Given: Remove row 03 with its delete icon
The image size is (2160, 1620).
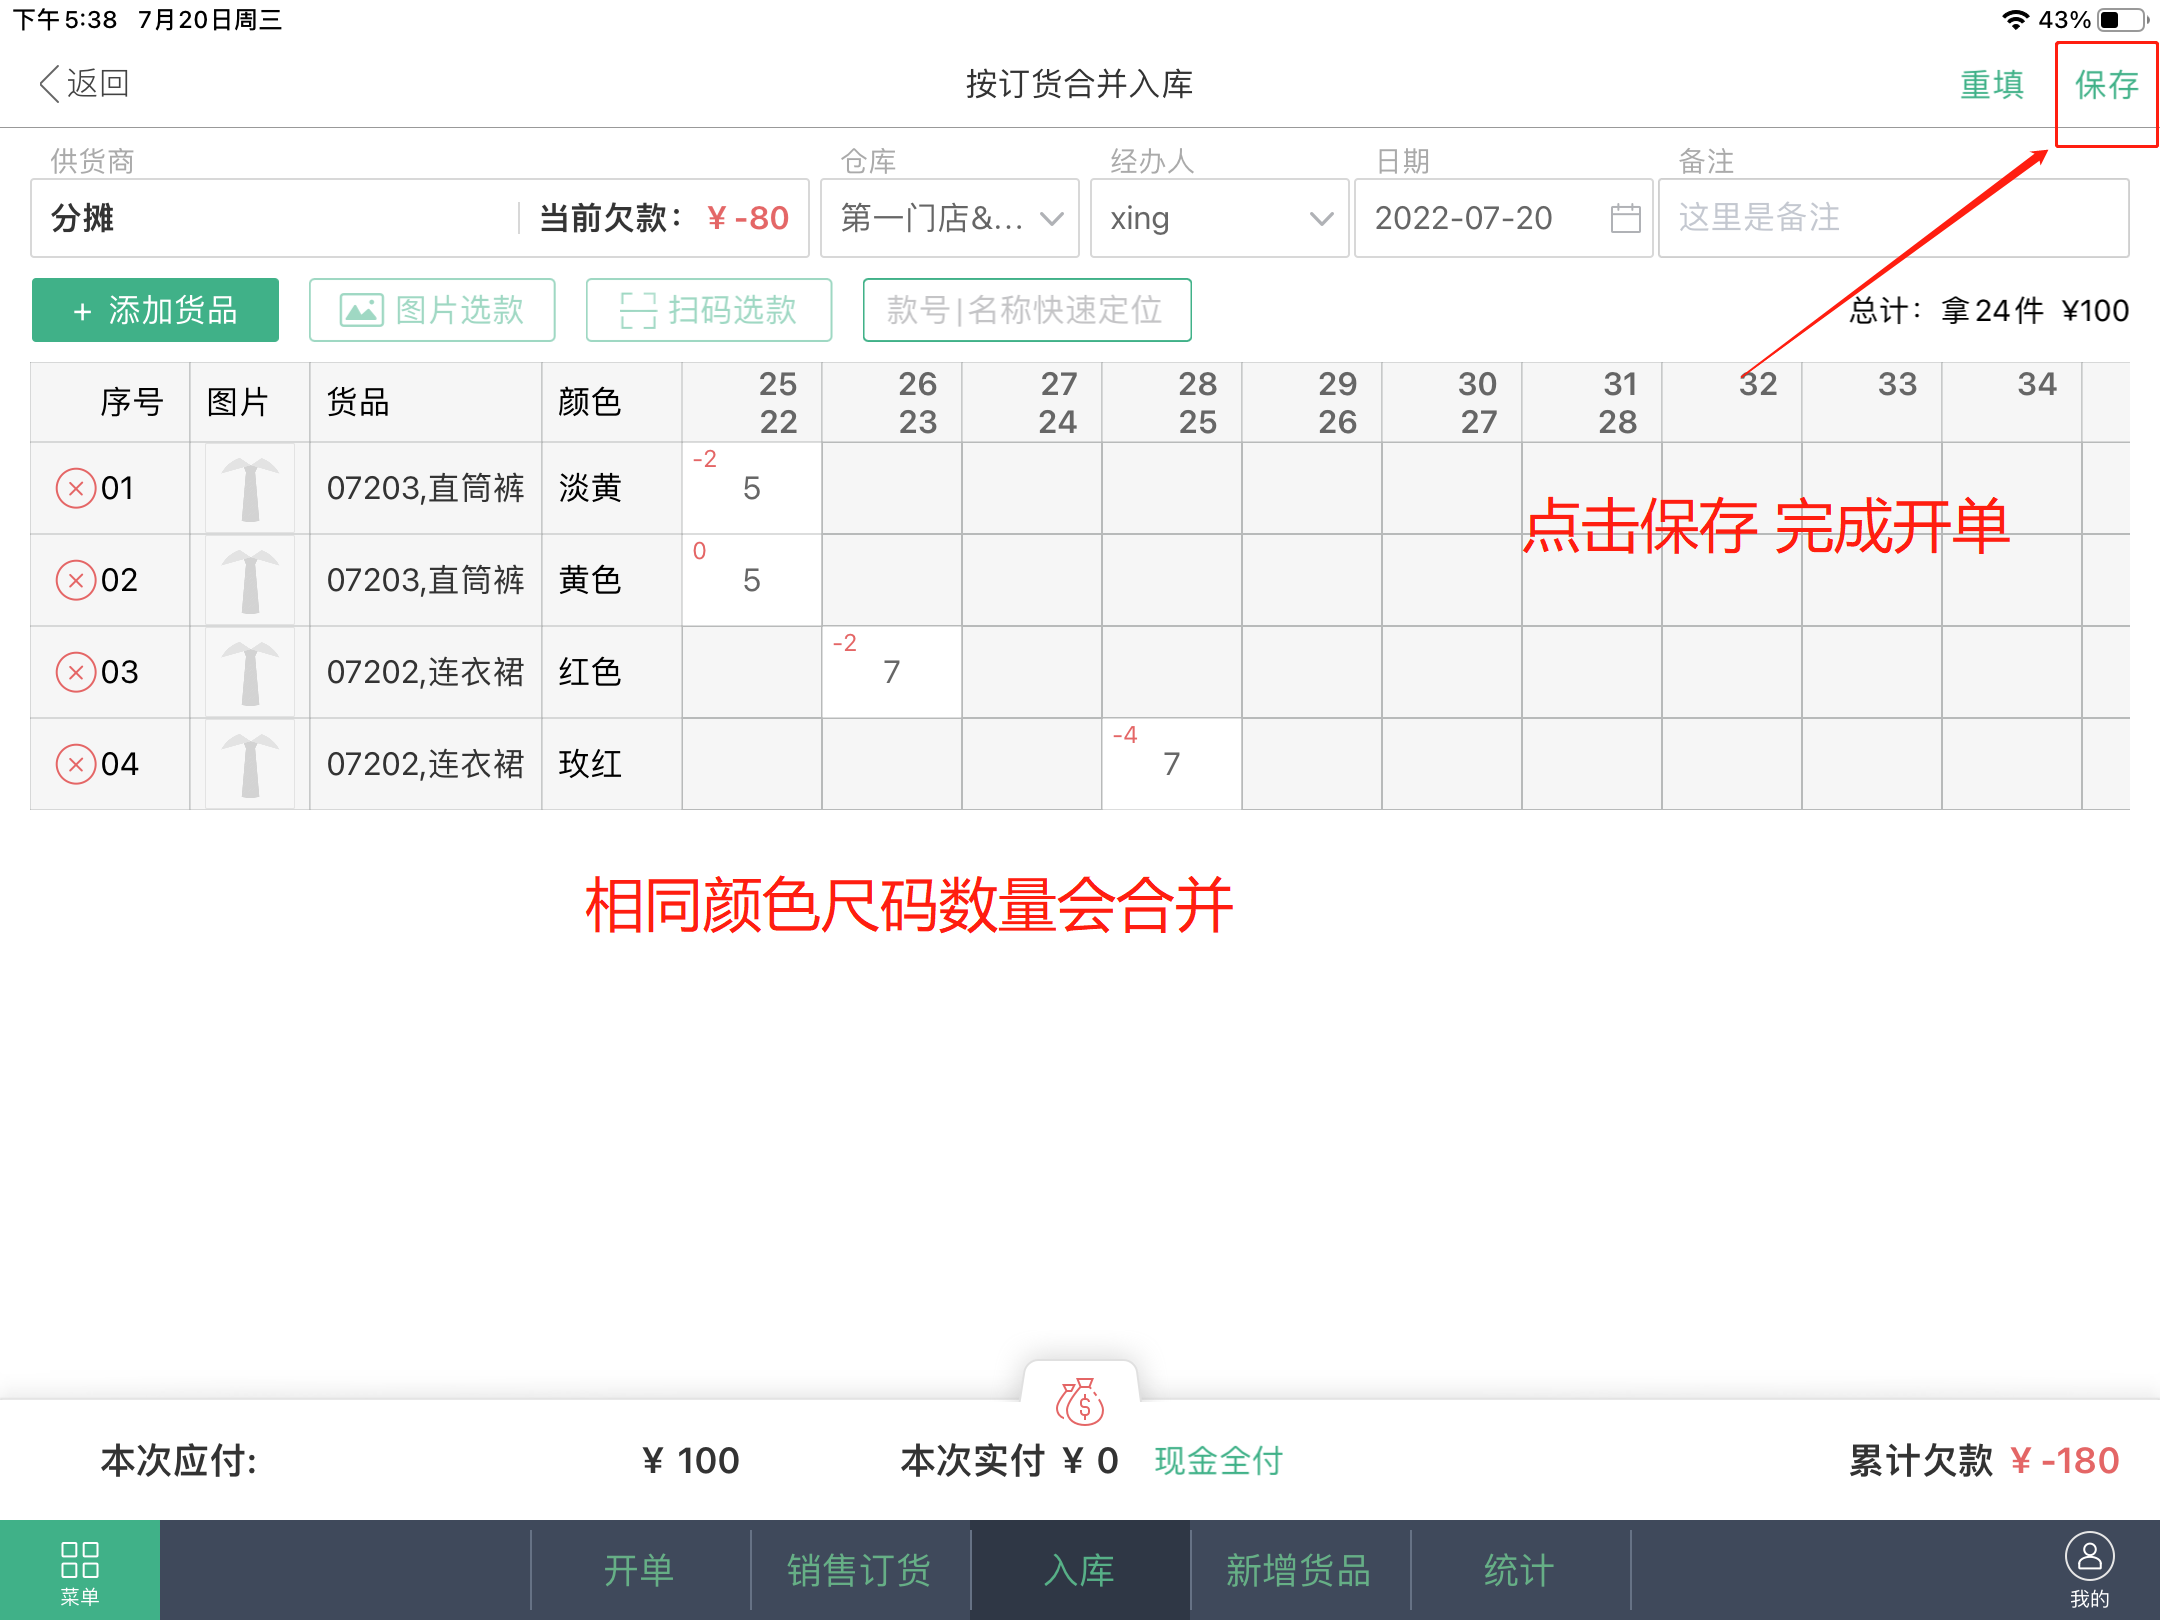Looking at the screenshot, I should click(76, 673).
